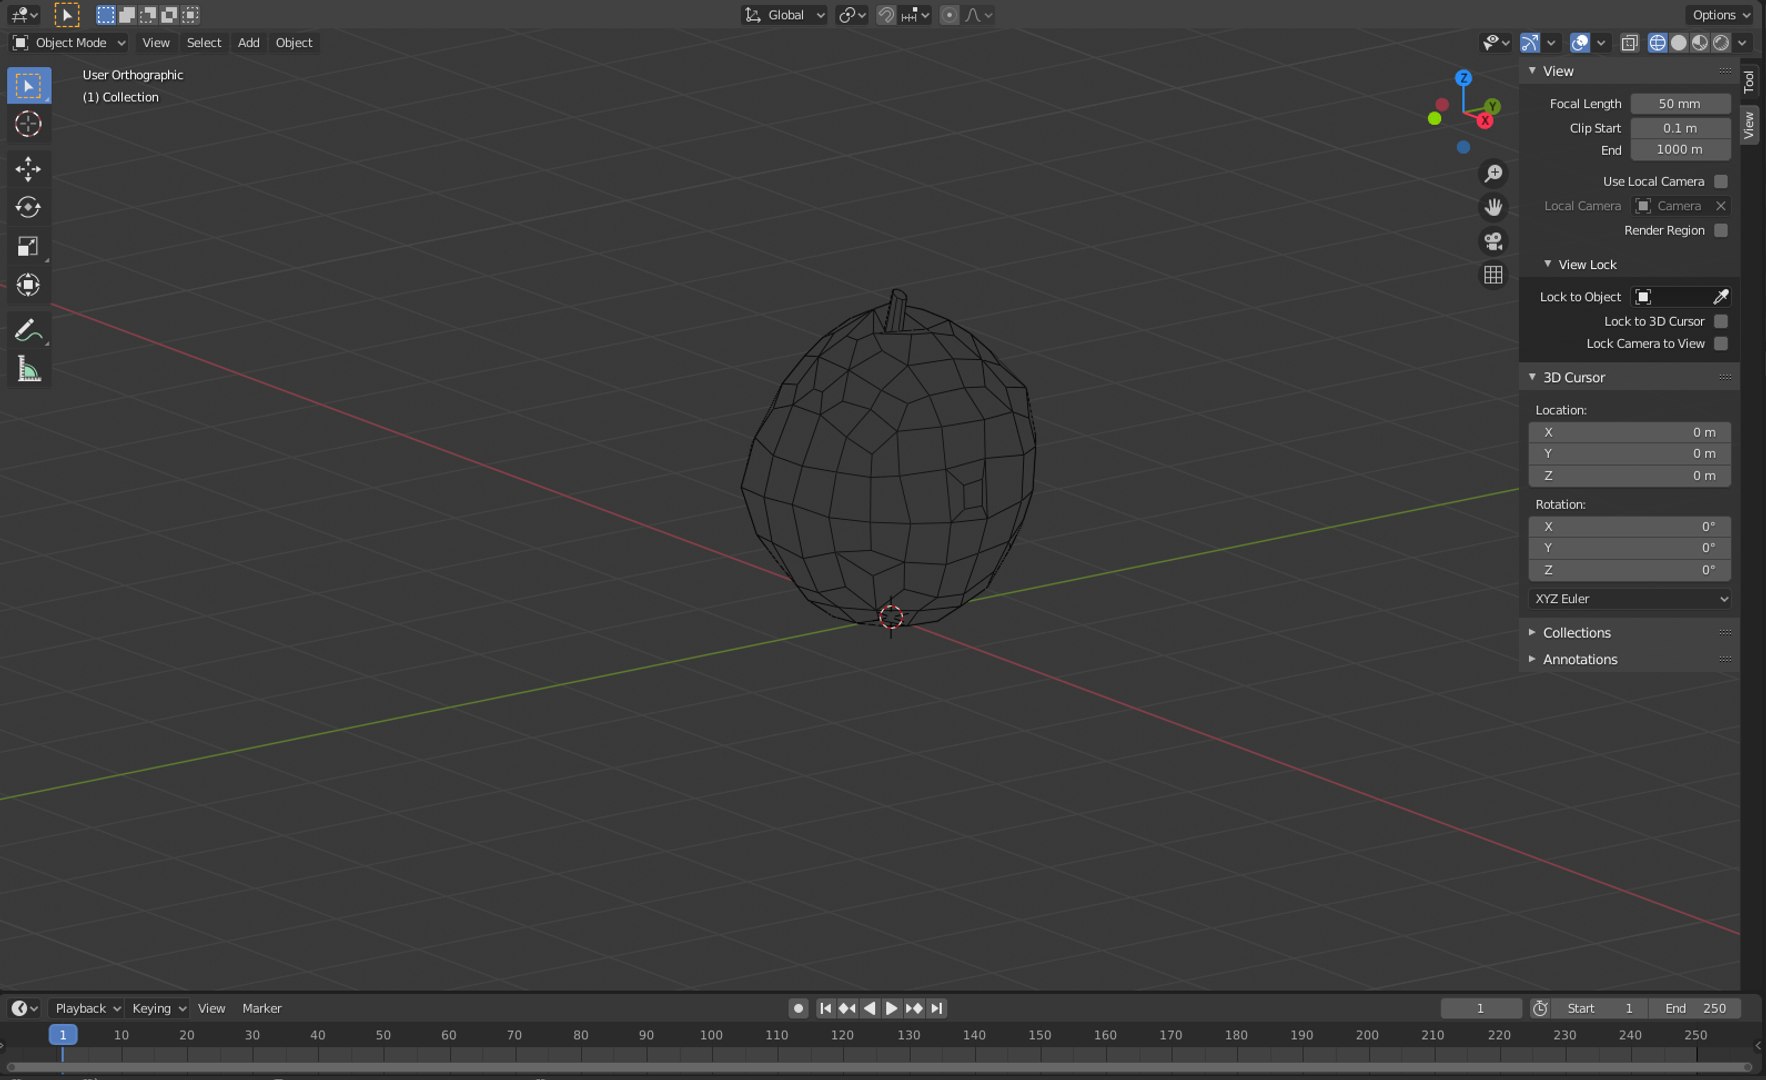Jump to next keyframe
The height and width of the screenshot is (1080, 1766).
click(914, 1008)
